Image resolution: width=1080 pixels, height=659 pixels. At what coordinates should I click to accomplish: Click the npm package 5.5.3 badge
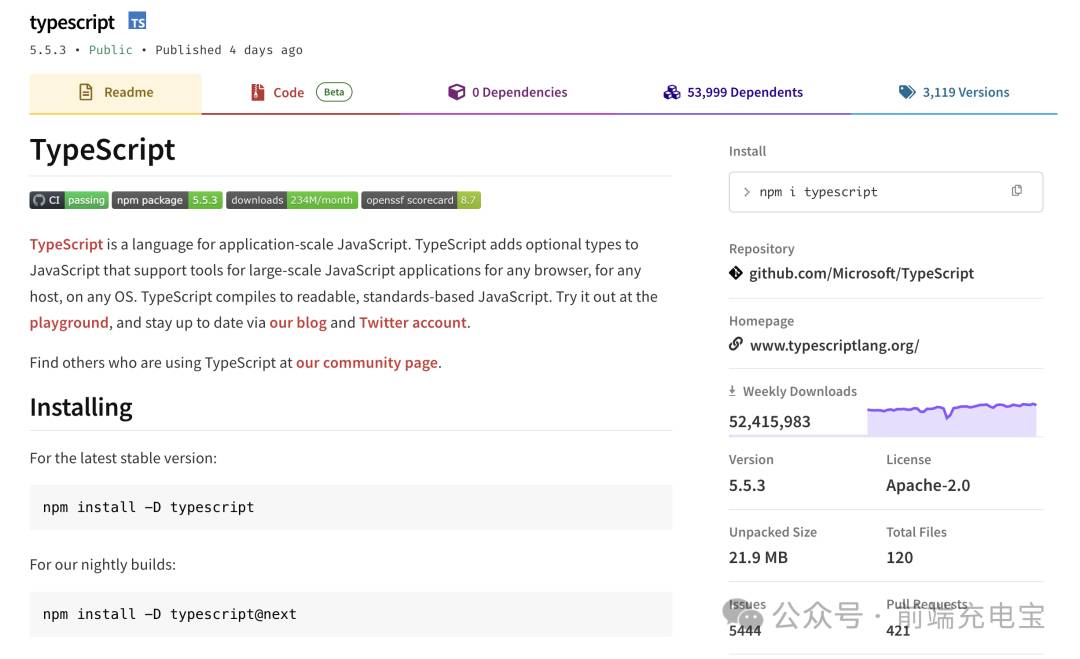tap(167, 200)
